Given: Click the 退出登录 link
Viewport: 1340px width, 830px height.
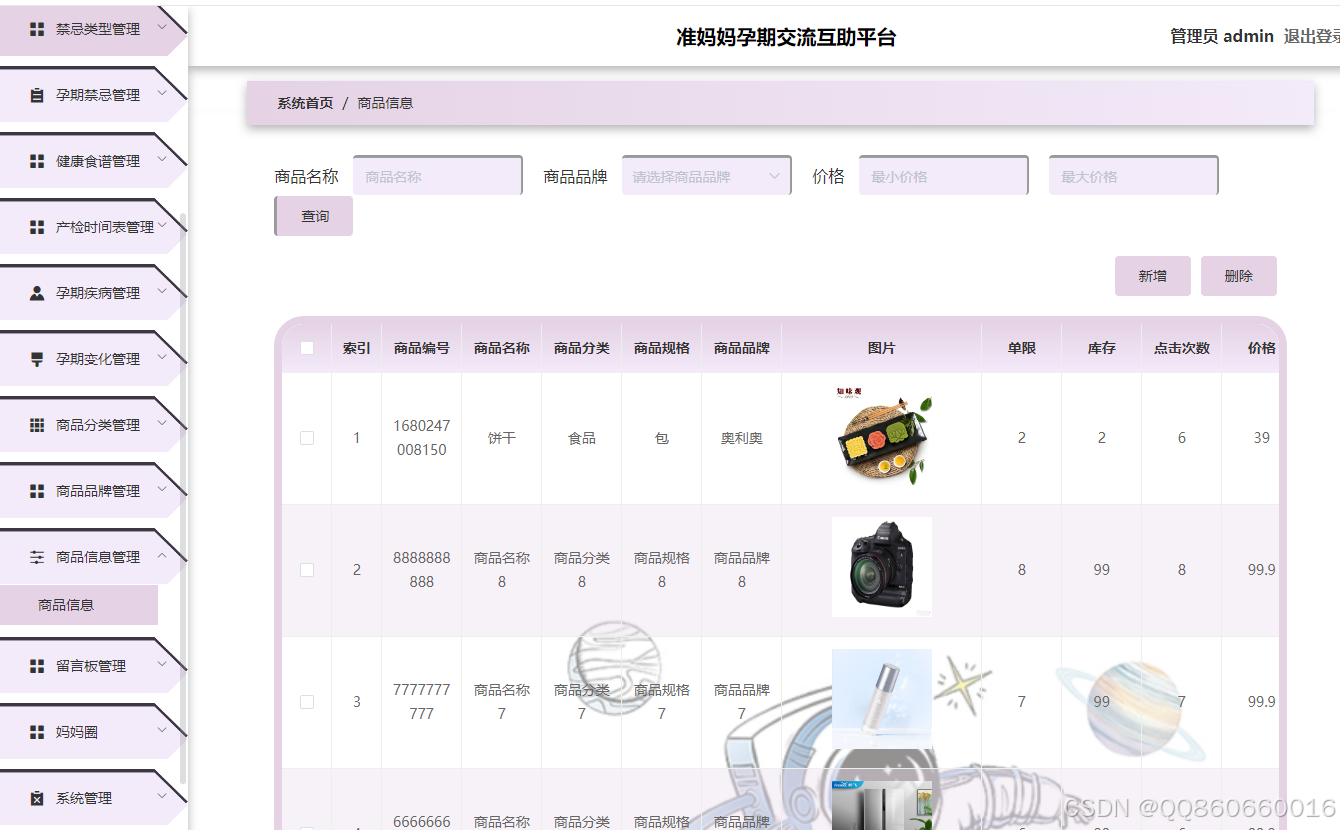Looking at the screenshot, I should (1312, 36).
